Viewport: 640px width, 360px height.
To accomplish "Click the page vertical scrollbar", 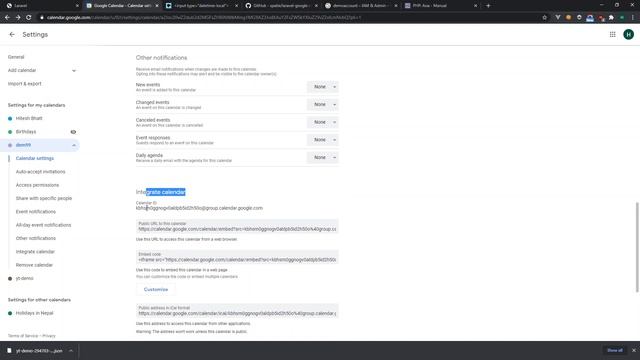I will pyautogui.click(x=637, y=247).
